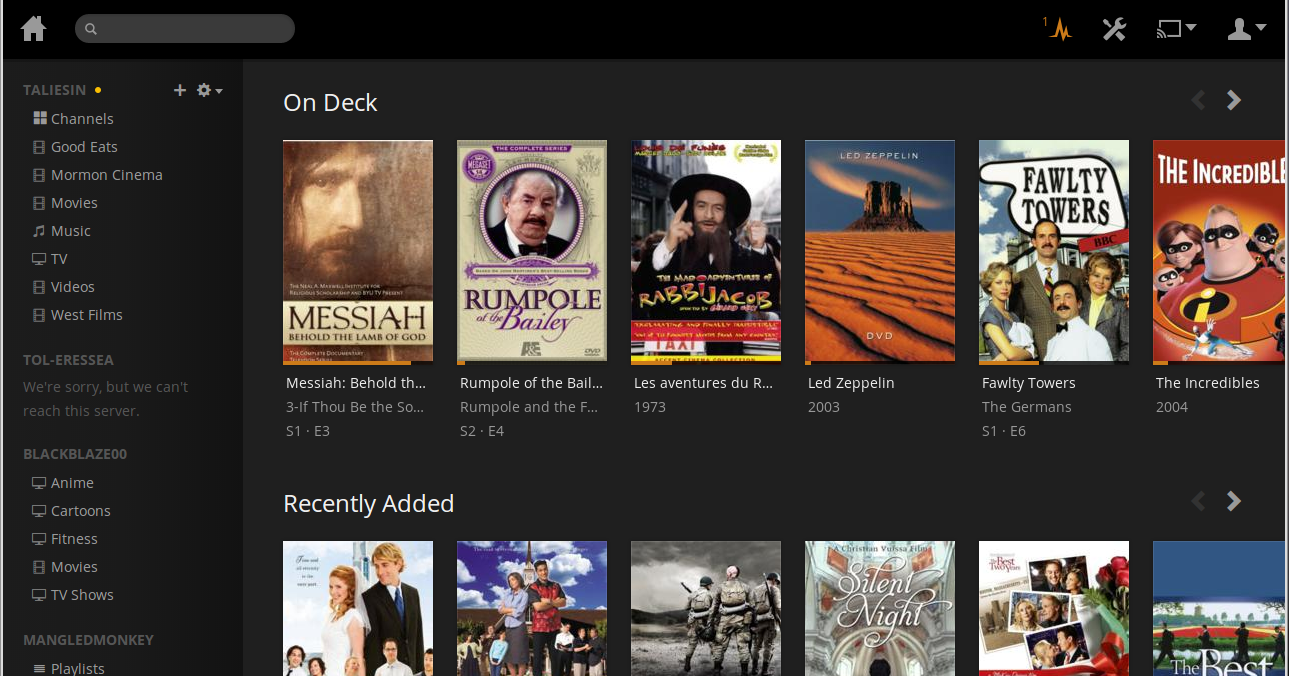
Task: Click the Led Zeppelin poster progress bar
Action: [x=880, y=362]
